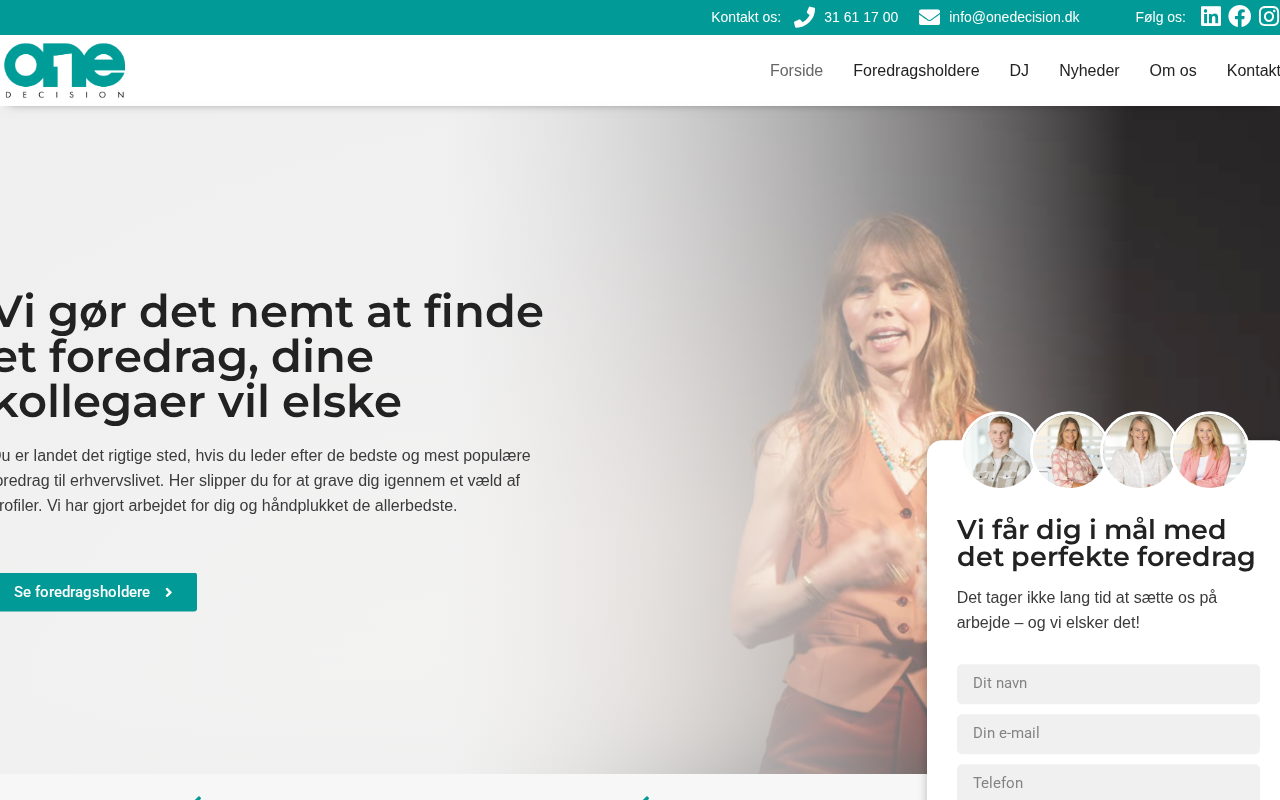Viewport: 1280px width, 800px height.
Task: Email info@onedecision.dk link
Action: pos(1014,17)
